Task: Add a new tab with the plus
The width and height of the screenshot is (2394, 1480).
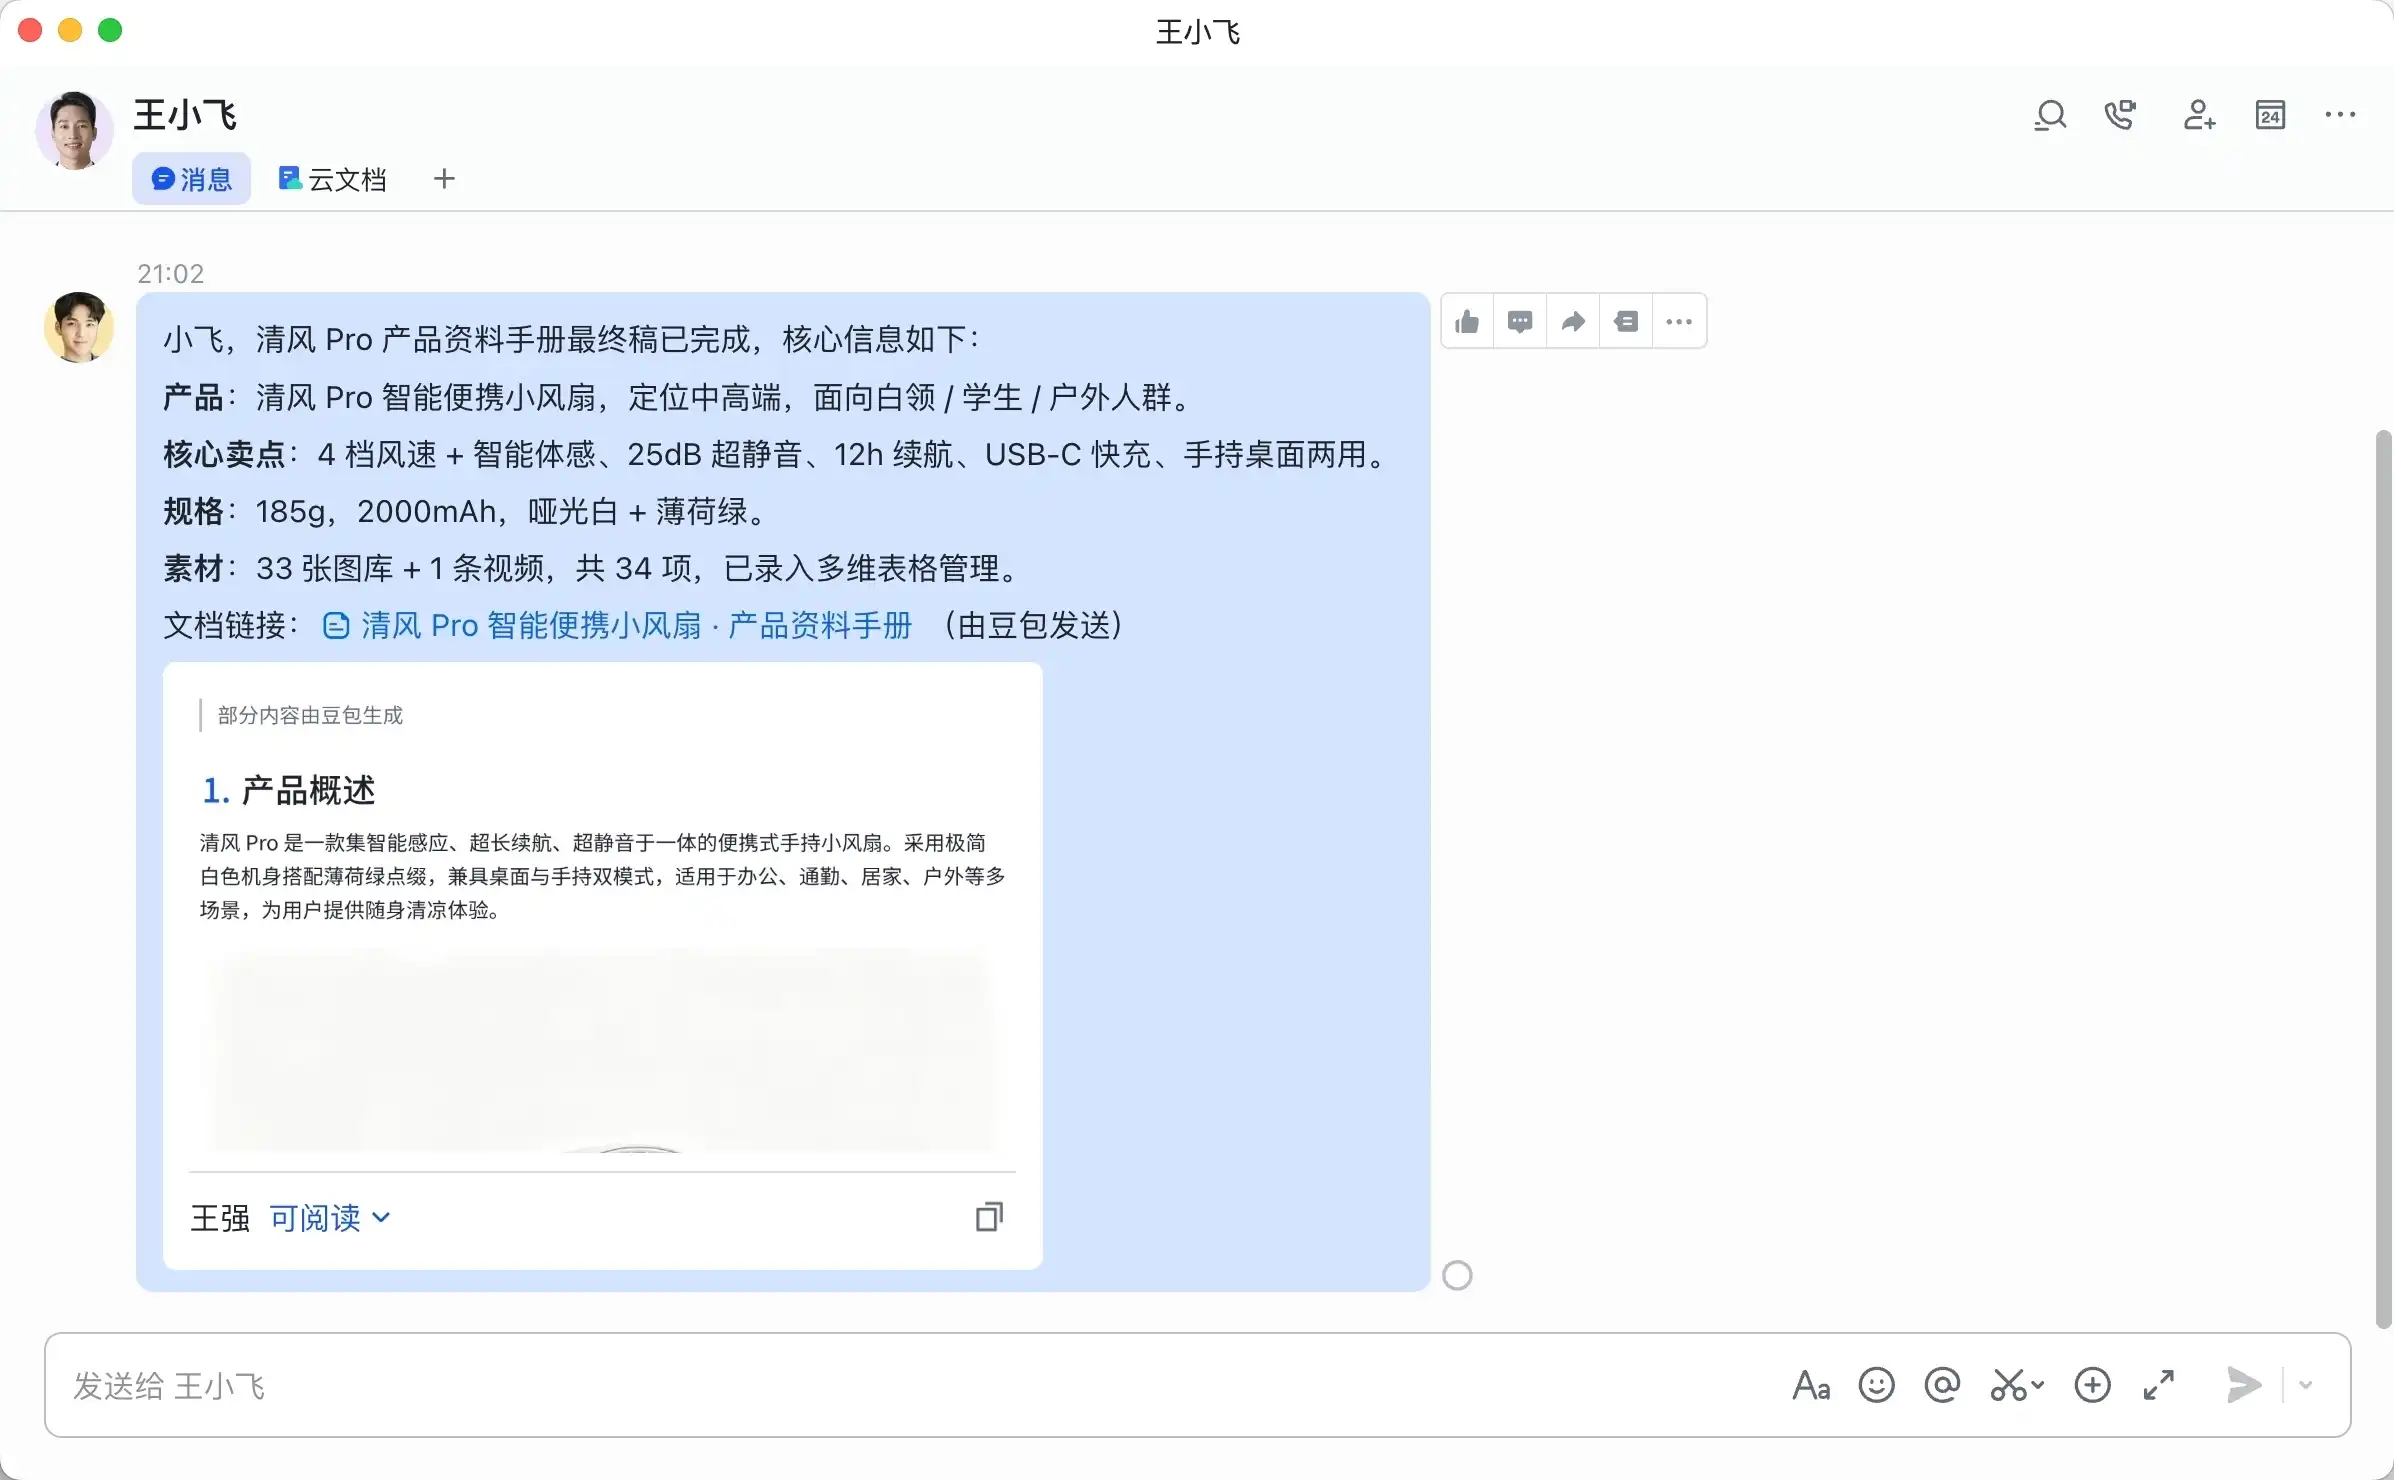Action: tap(444, 179)
